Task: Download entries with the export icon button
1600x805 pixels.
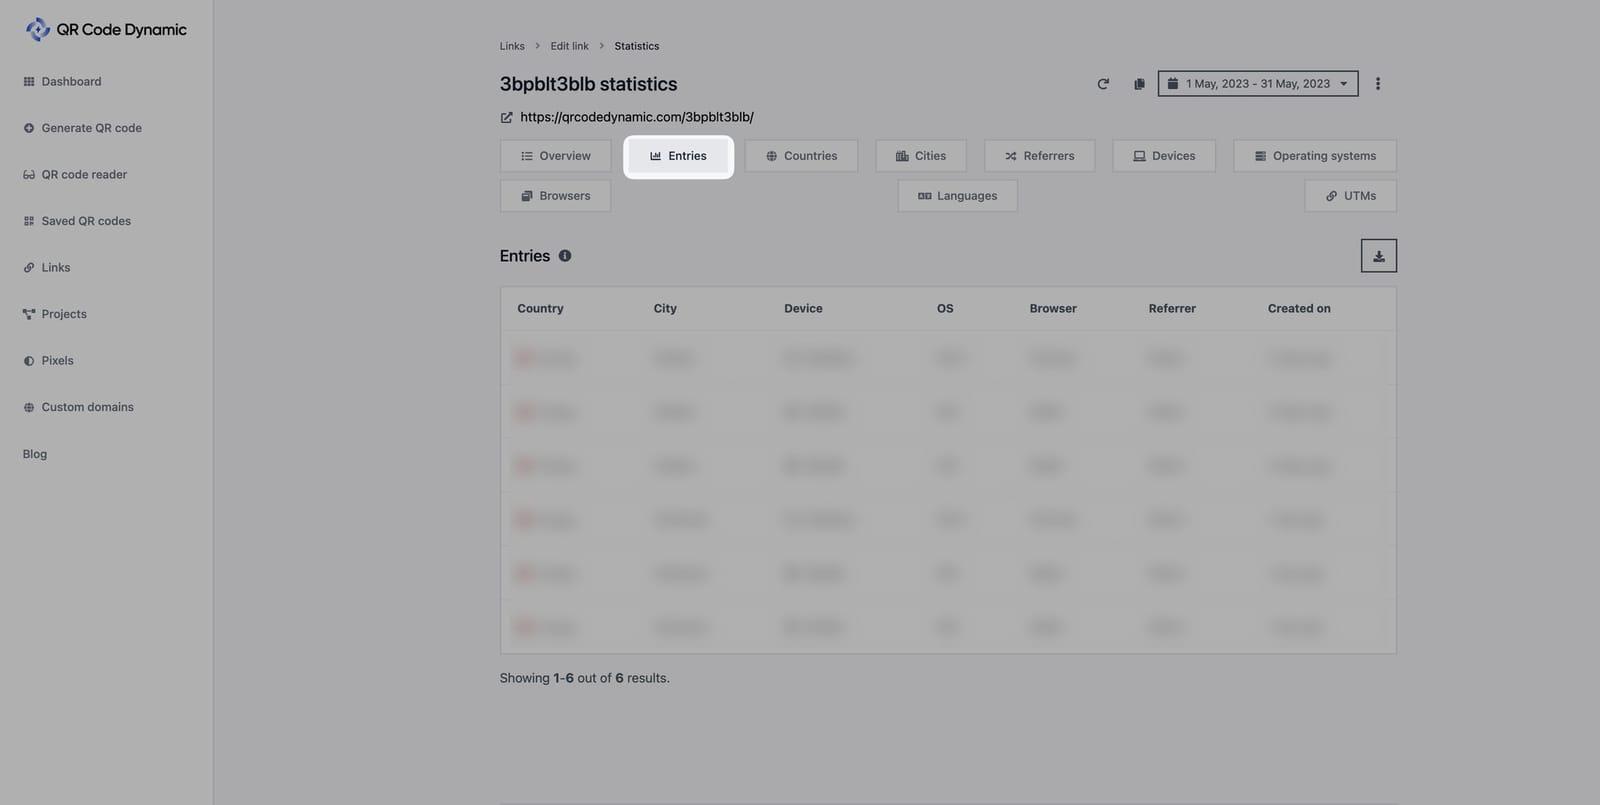Action: coord(1379,256)
